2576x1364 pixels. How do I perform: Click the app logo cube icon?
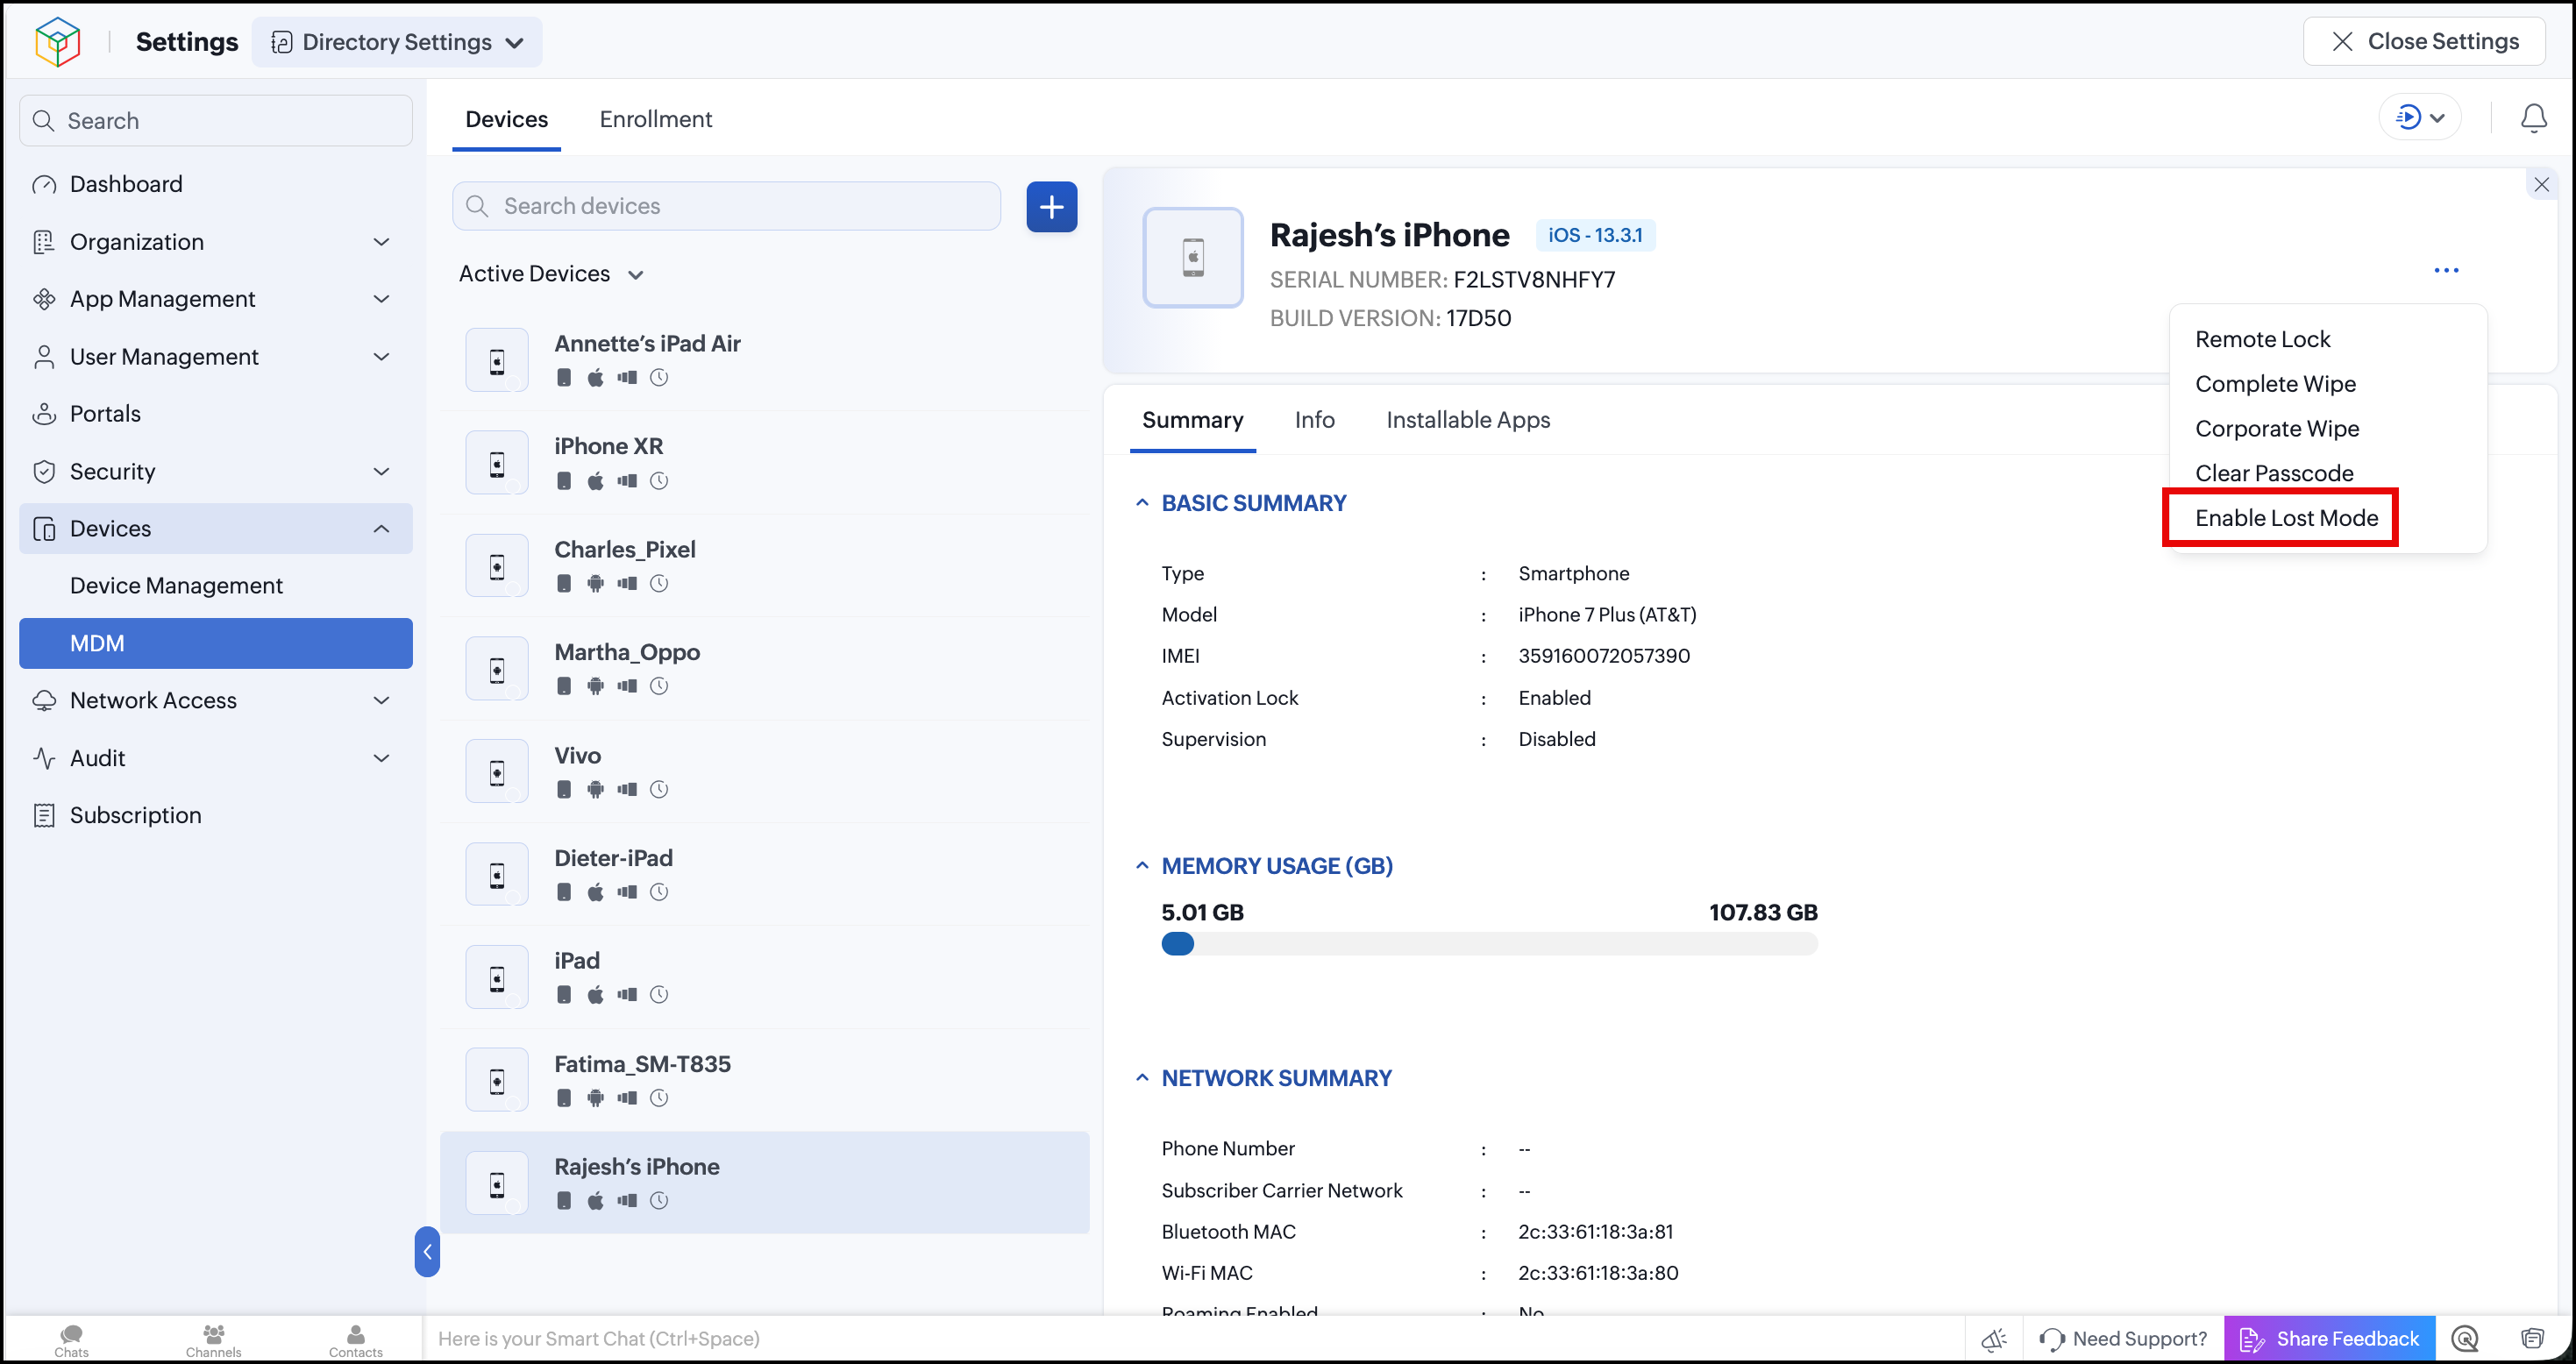click(57, 42)
